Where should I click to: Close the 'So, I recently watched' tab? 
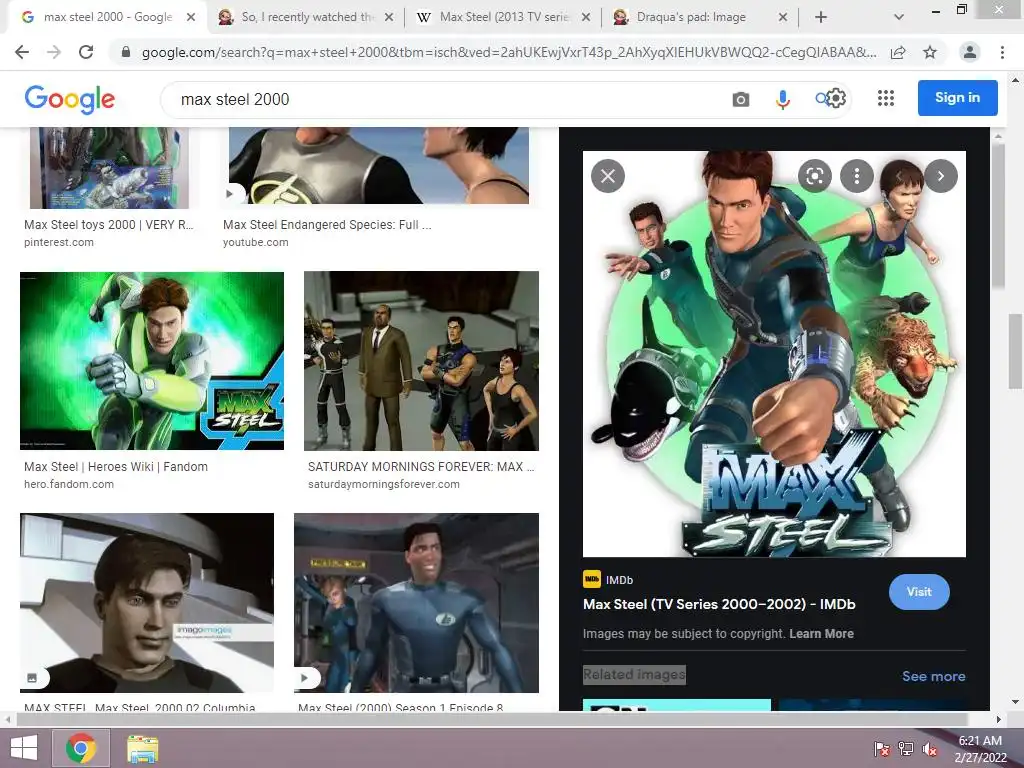point(389,18)
